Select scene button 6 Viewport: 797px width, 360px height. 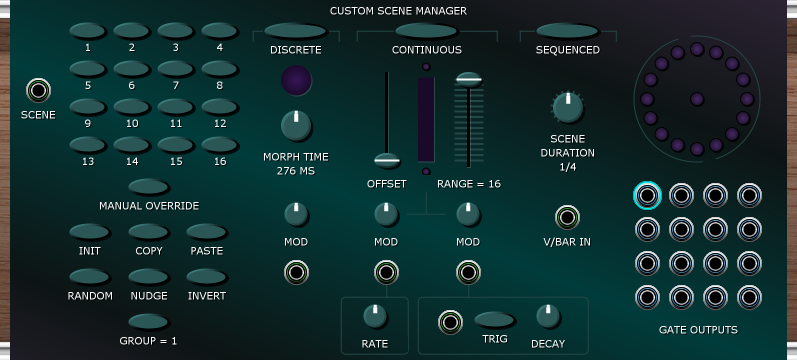click(132, 68)
